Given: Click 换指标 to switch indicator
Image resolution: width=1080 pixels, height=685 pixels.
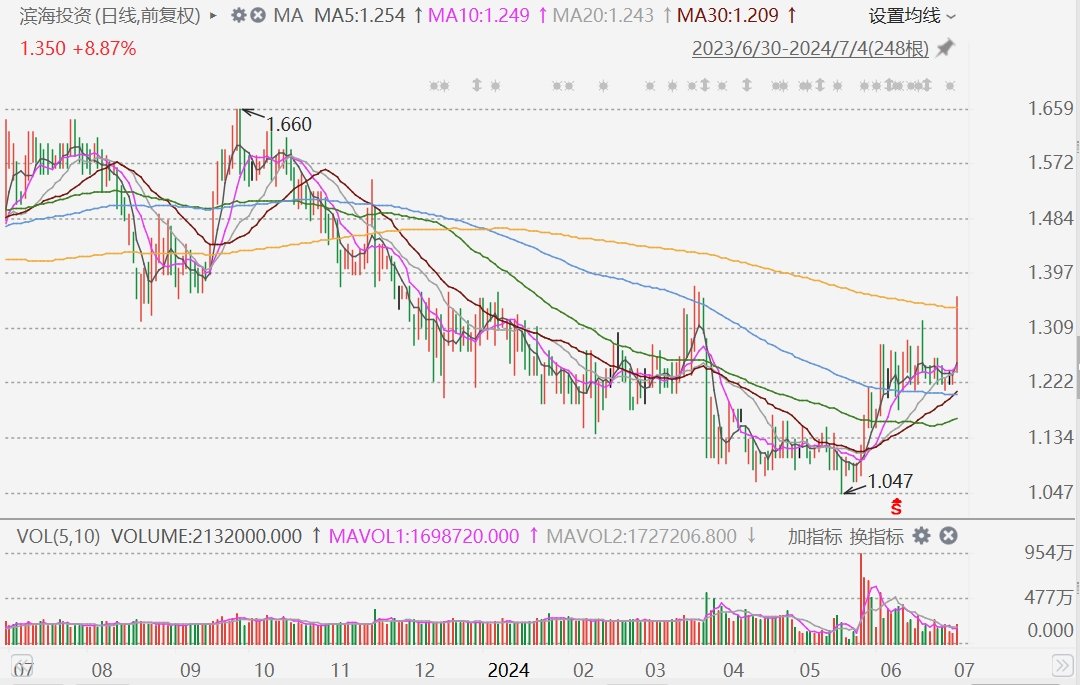Looking at the screenshot, I should pyautogui.click(x=876, y=536).
